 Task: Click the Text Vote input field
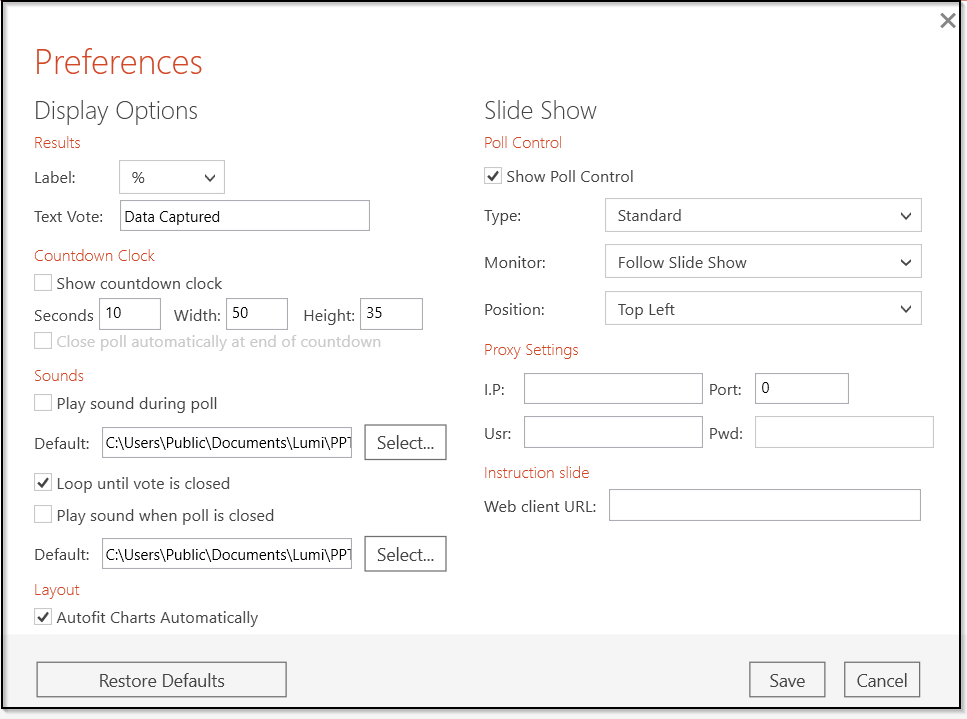coord(245,216)
